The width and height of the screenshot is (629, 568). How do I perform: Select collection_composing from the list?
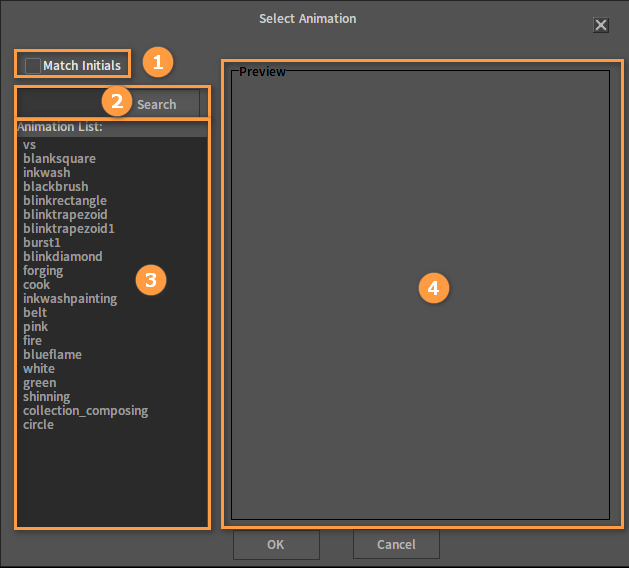(85, 411)
